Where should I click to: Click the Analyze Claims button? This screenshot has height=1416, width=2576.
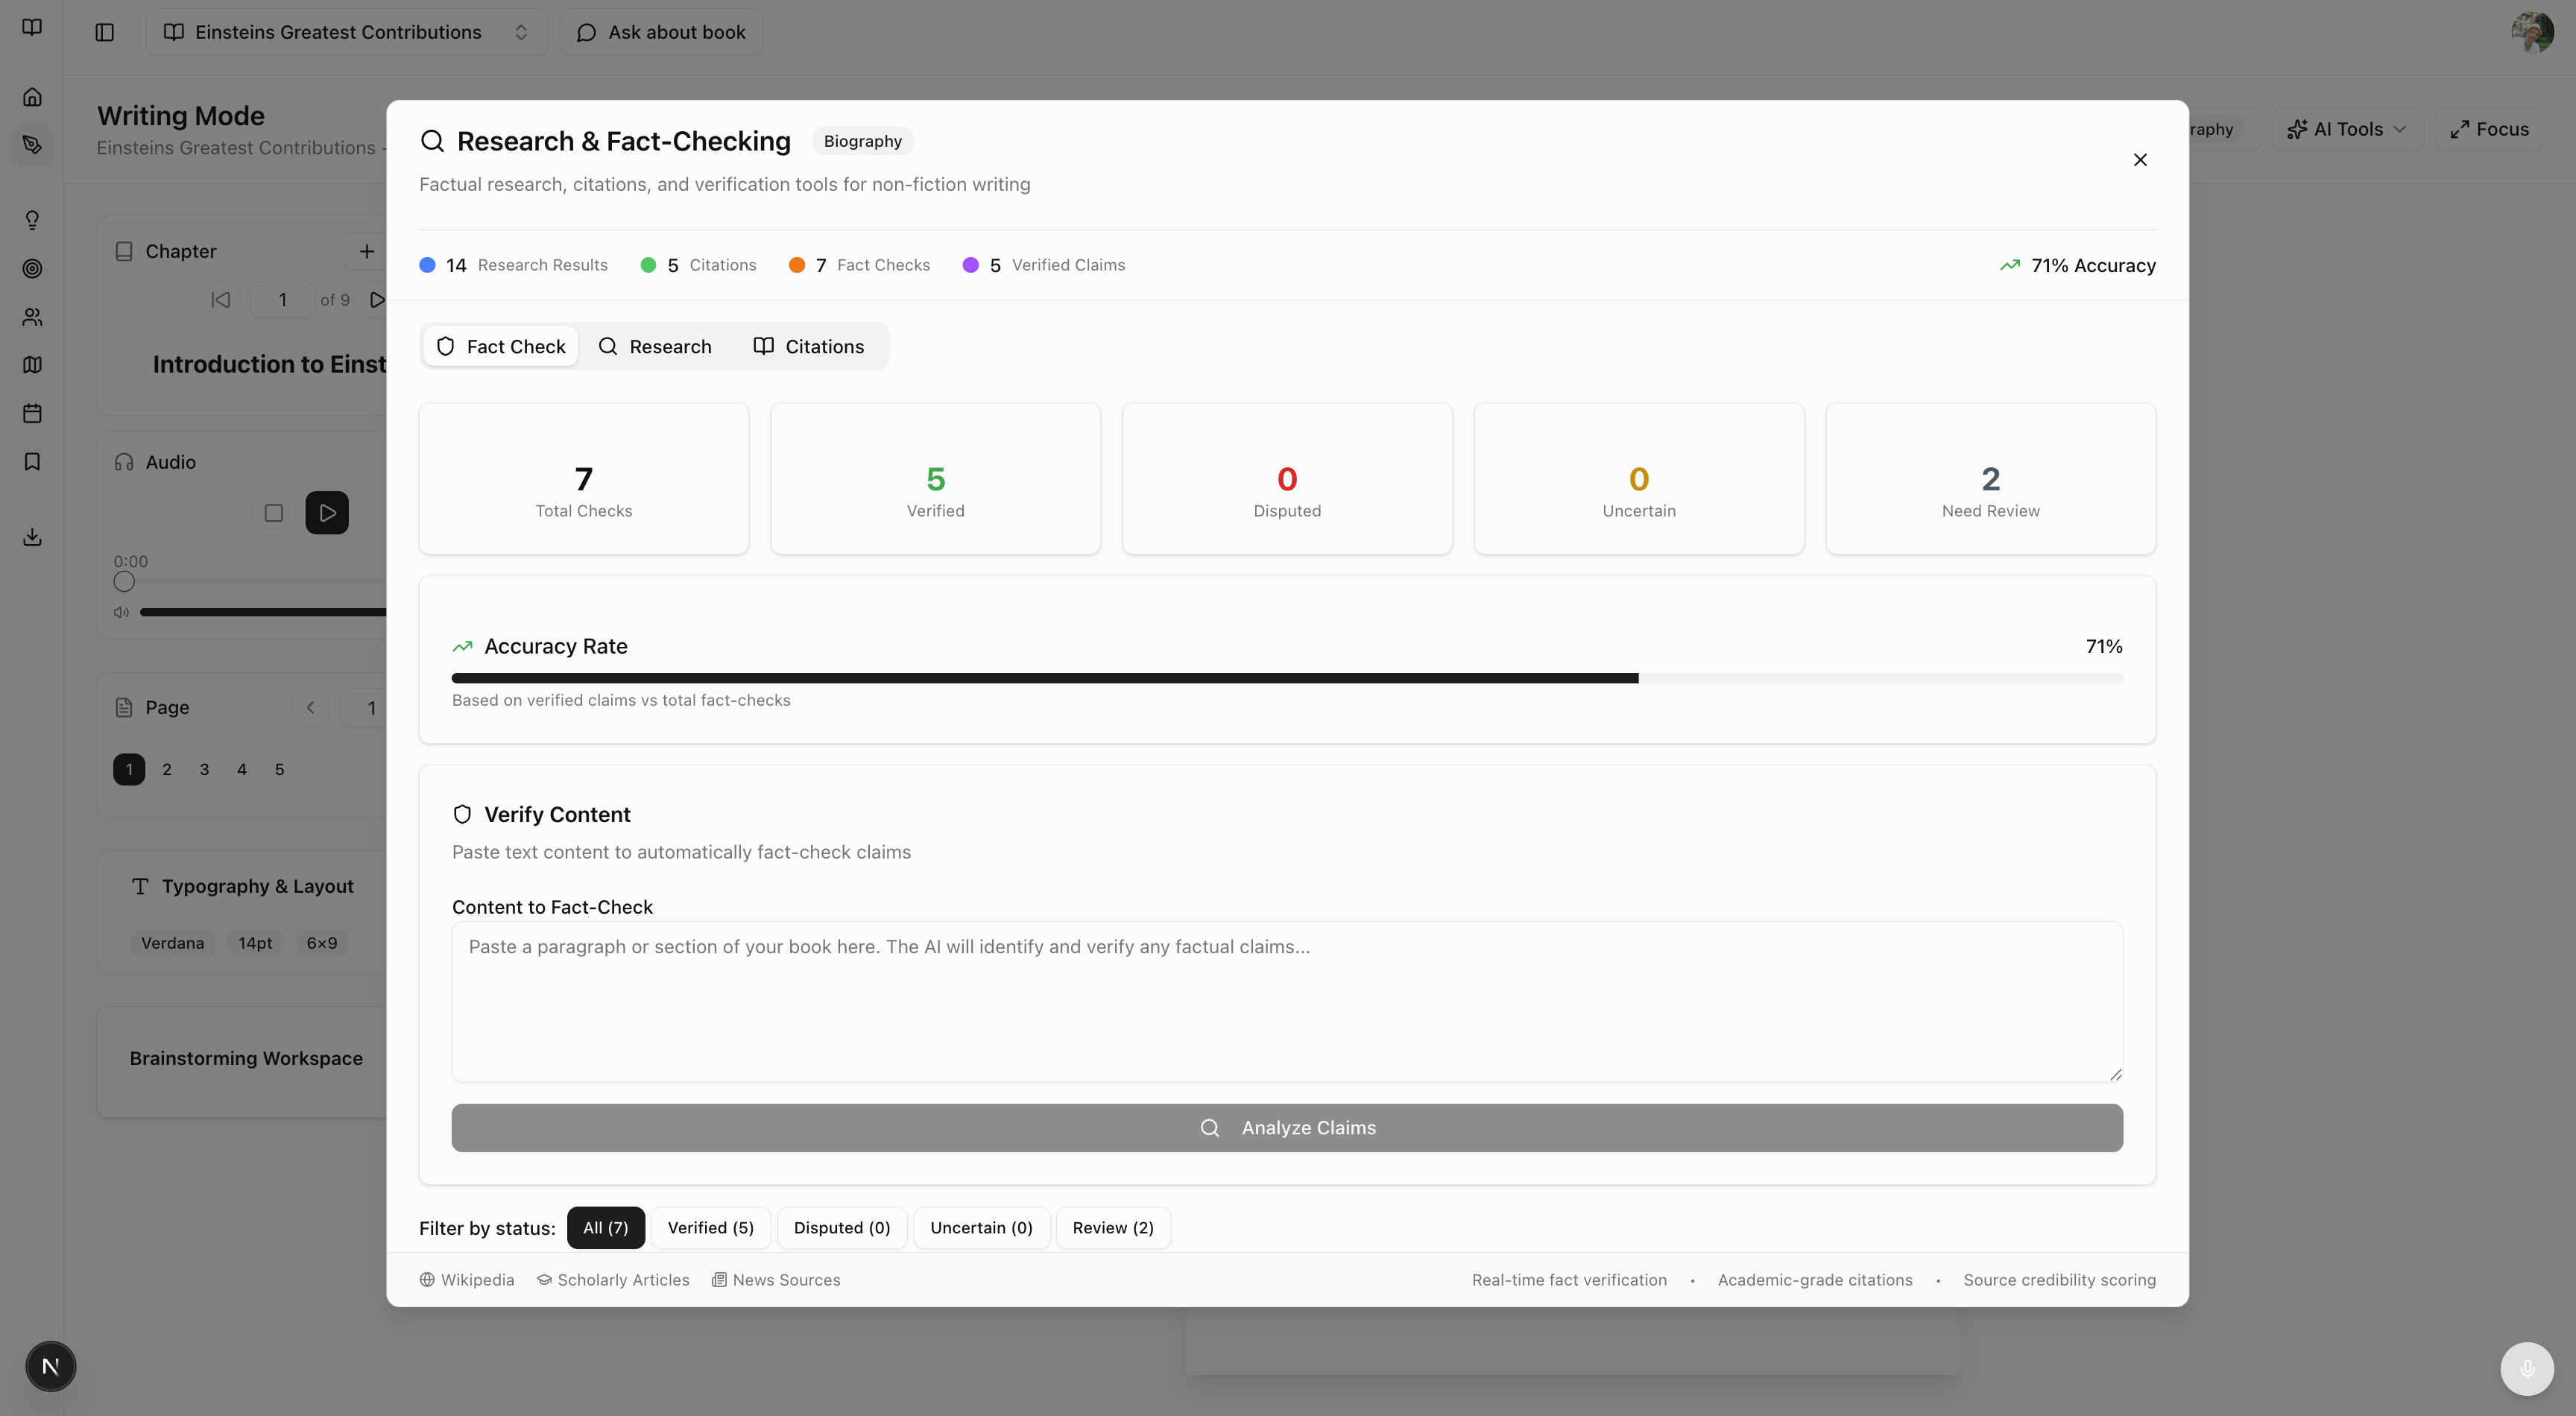(x=1286, y=1127)
